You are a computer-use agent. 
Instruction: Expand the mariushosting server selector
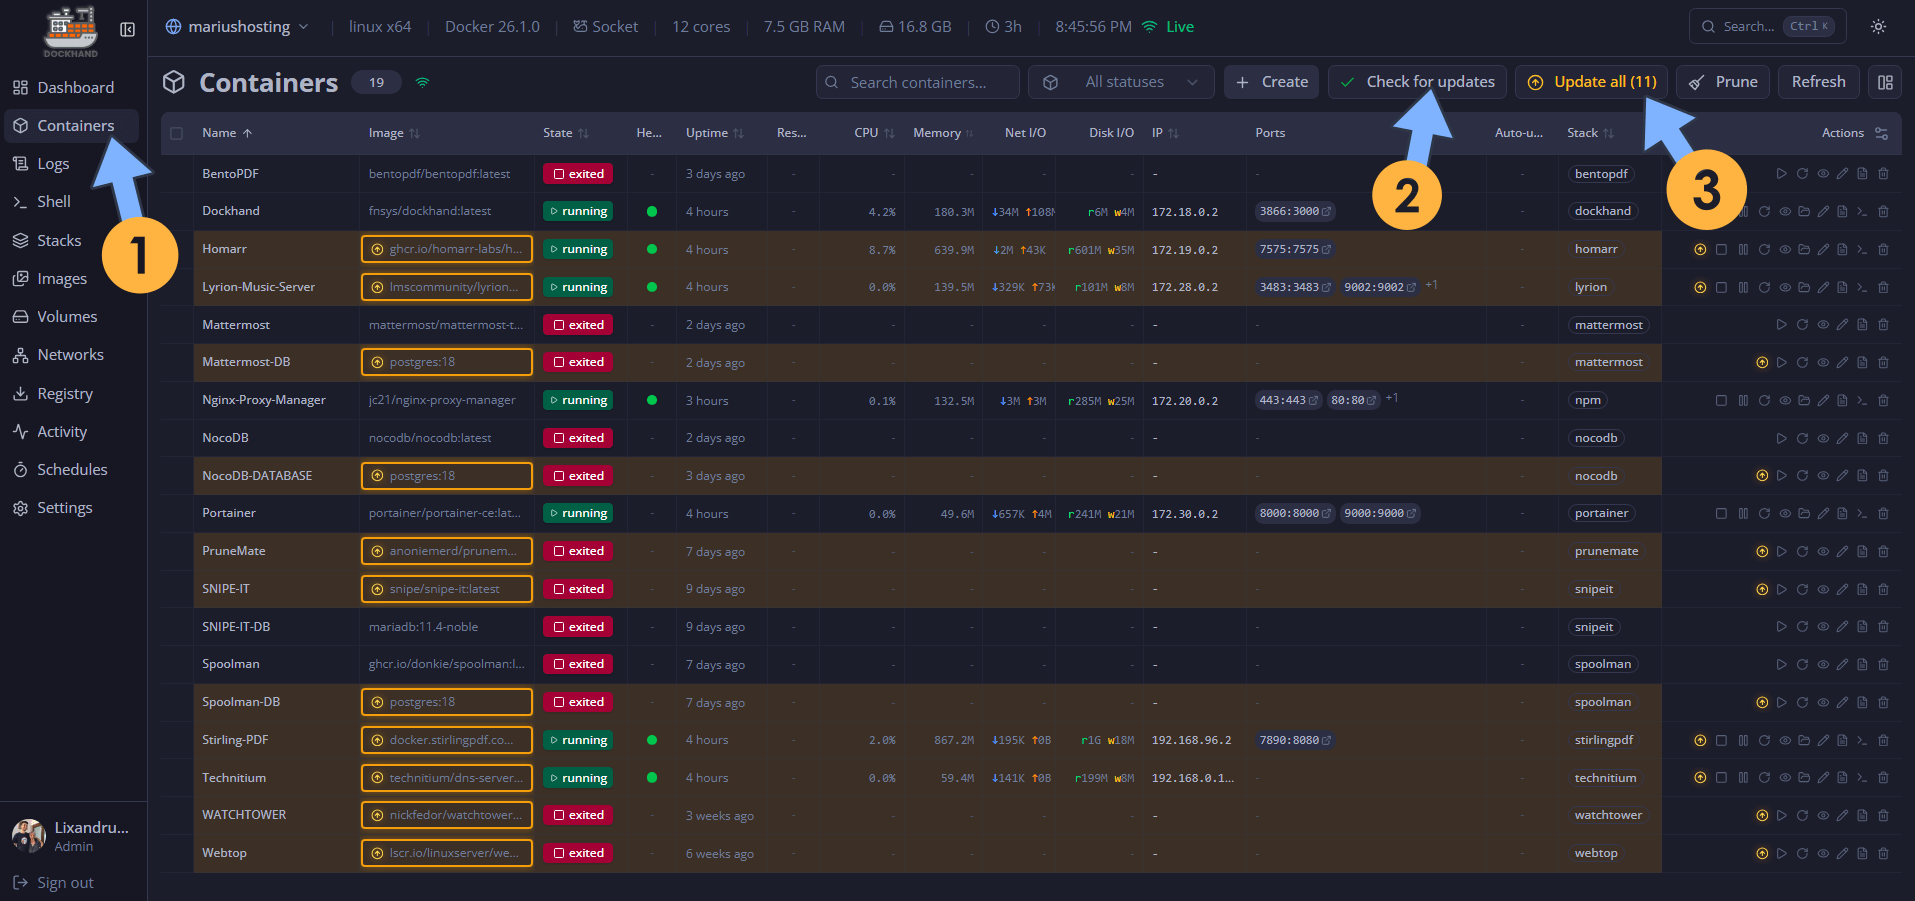pyautogui.click(x=237, y=26)
